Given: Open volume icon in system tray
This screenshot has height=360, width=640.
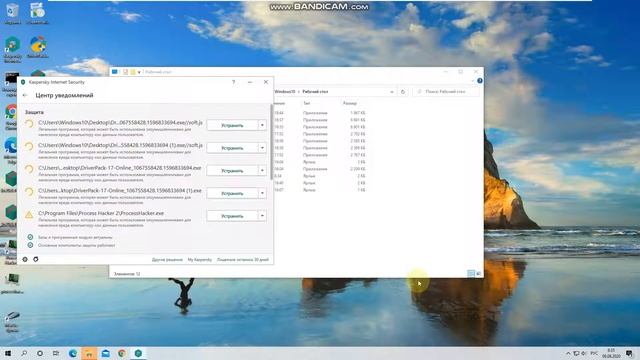Looking at the screenshot, I should 584,353.
